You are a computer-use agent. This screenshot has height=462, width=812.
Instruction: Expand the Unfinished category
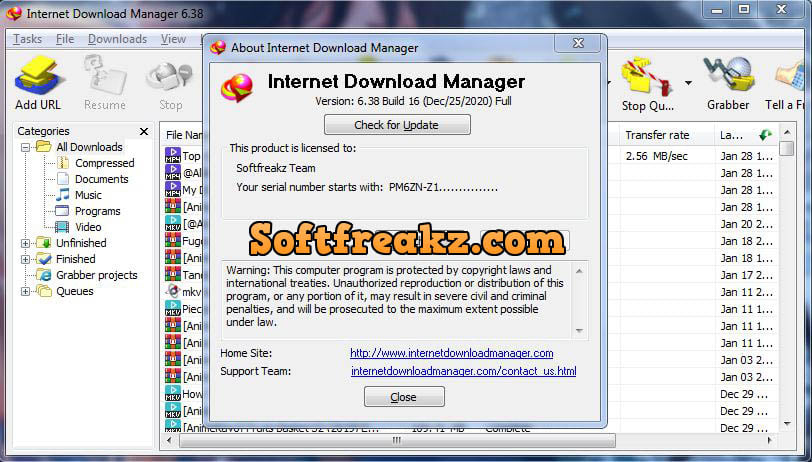click(x=25, y=243)
